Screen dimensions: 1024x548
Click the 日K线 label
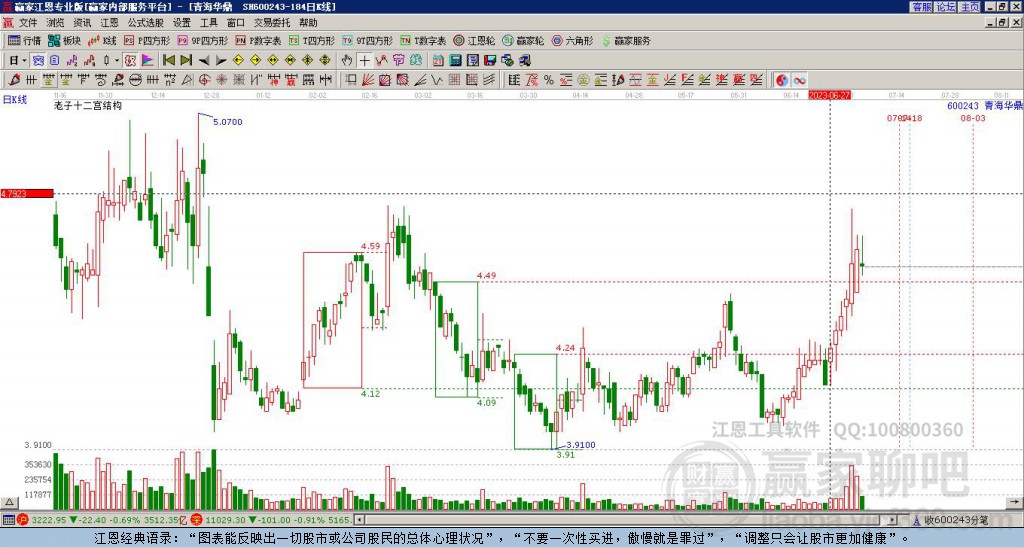[x=14, y=100]
